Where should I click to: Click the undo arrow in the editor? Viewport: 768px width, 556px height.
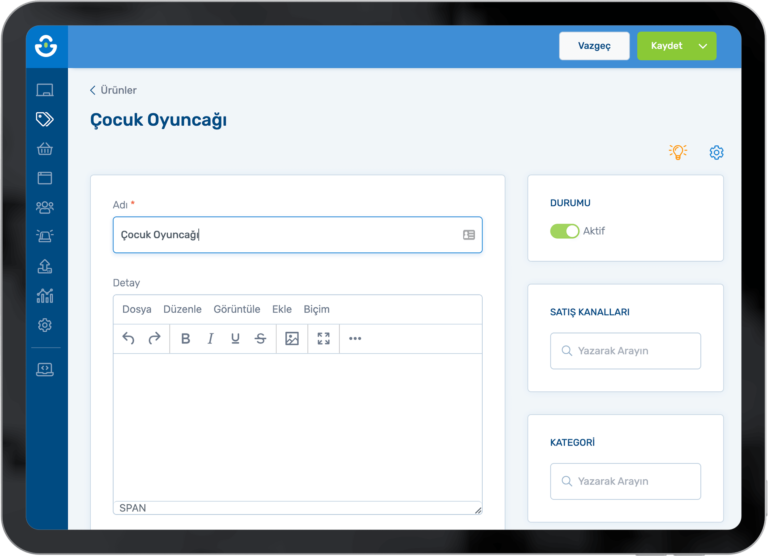[128, 339]
